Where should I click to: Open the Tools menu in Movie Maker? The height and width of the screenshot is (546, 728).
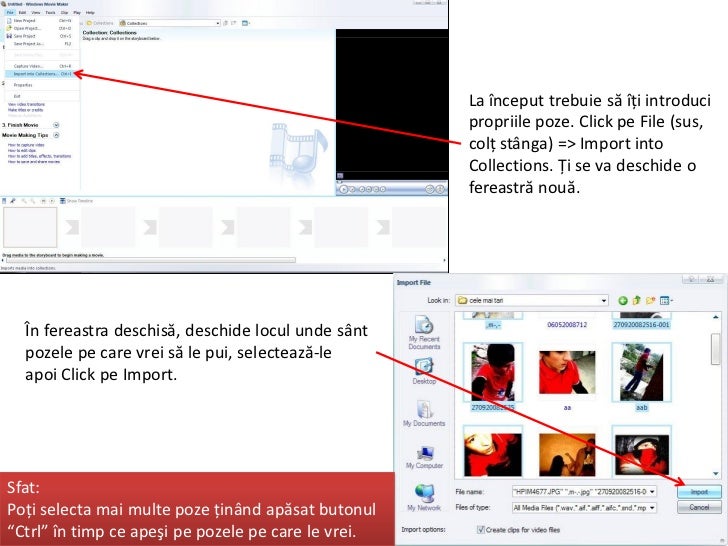(50, 13)
